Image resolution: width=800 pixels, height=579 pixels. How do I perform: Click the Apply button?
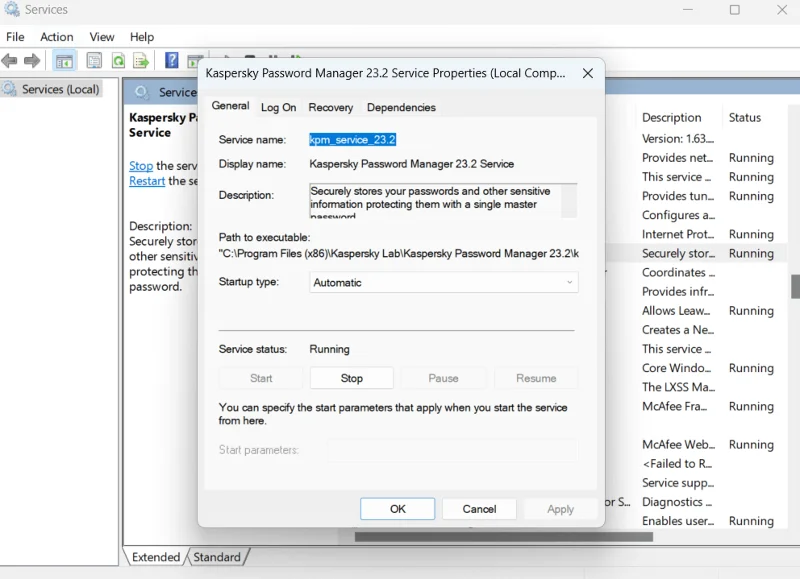pyautogui.click(x=559, y=508)
